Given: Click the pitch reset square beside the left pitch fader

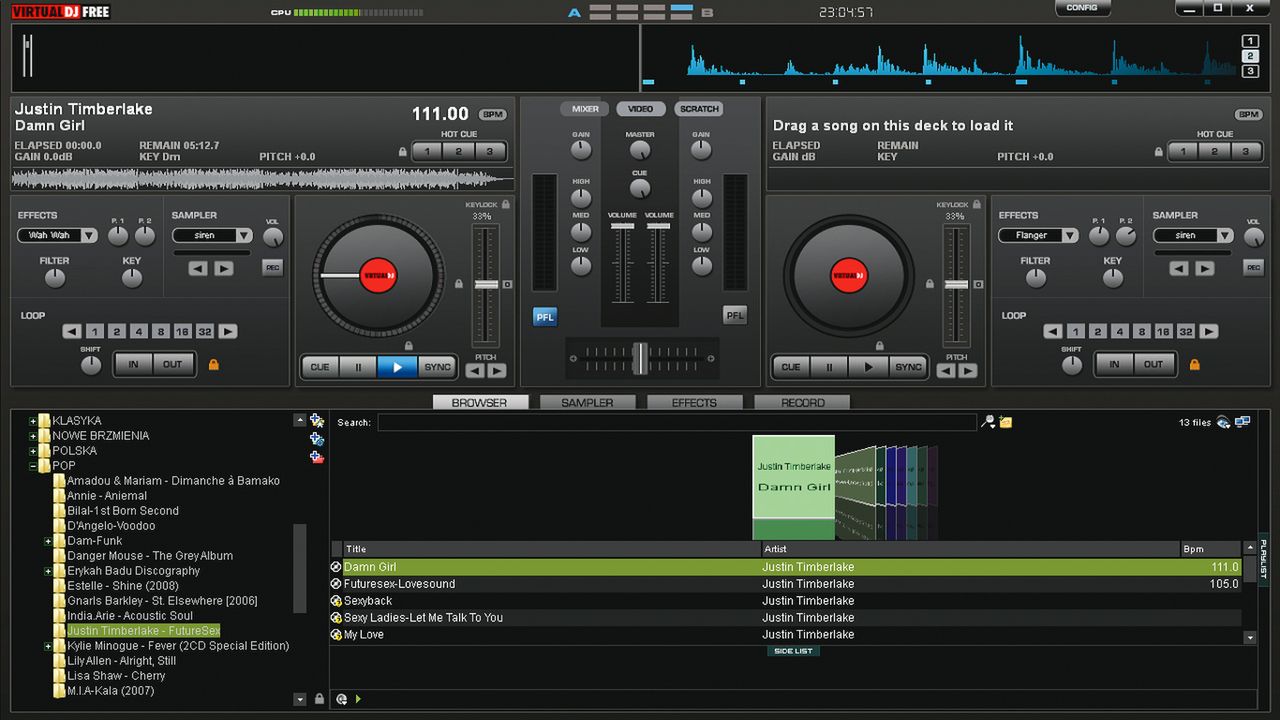Looking at the screenshot, I should [x=507, y=285].
